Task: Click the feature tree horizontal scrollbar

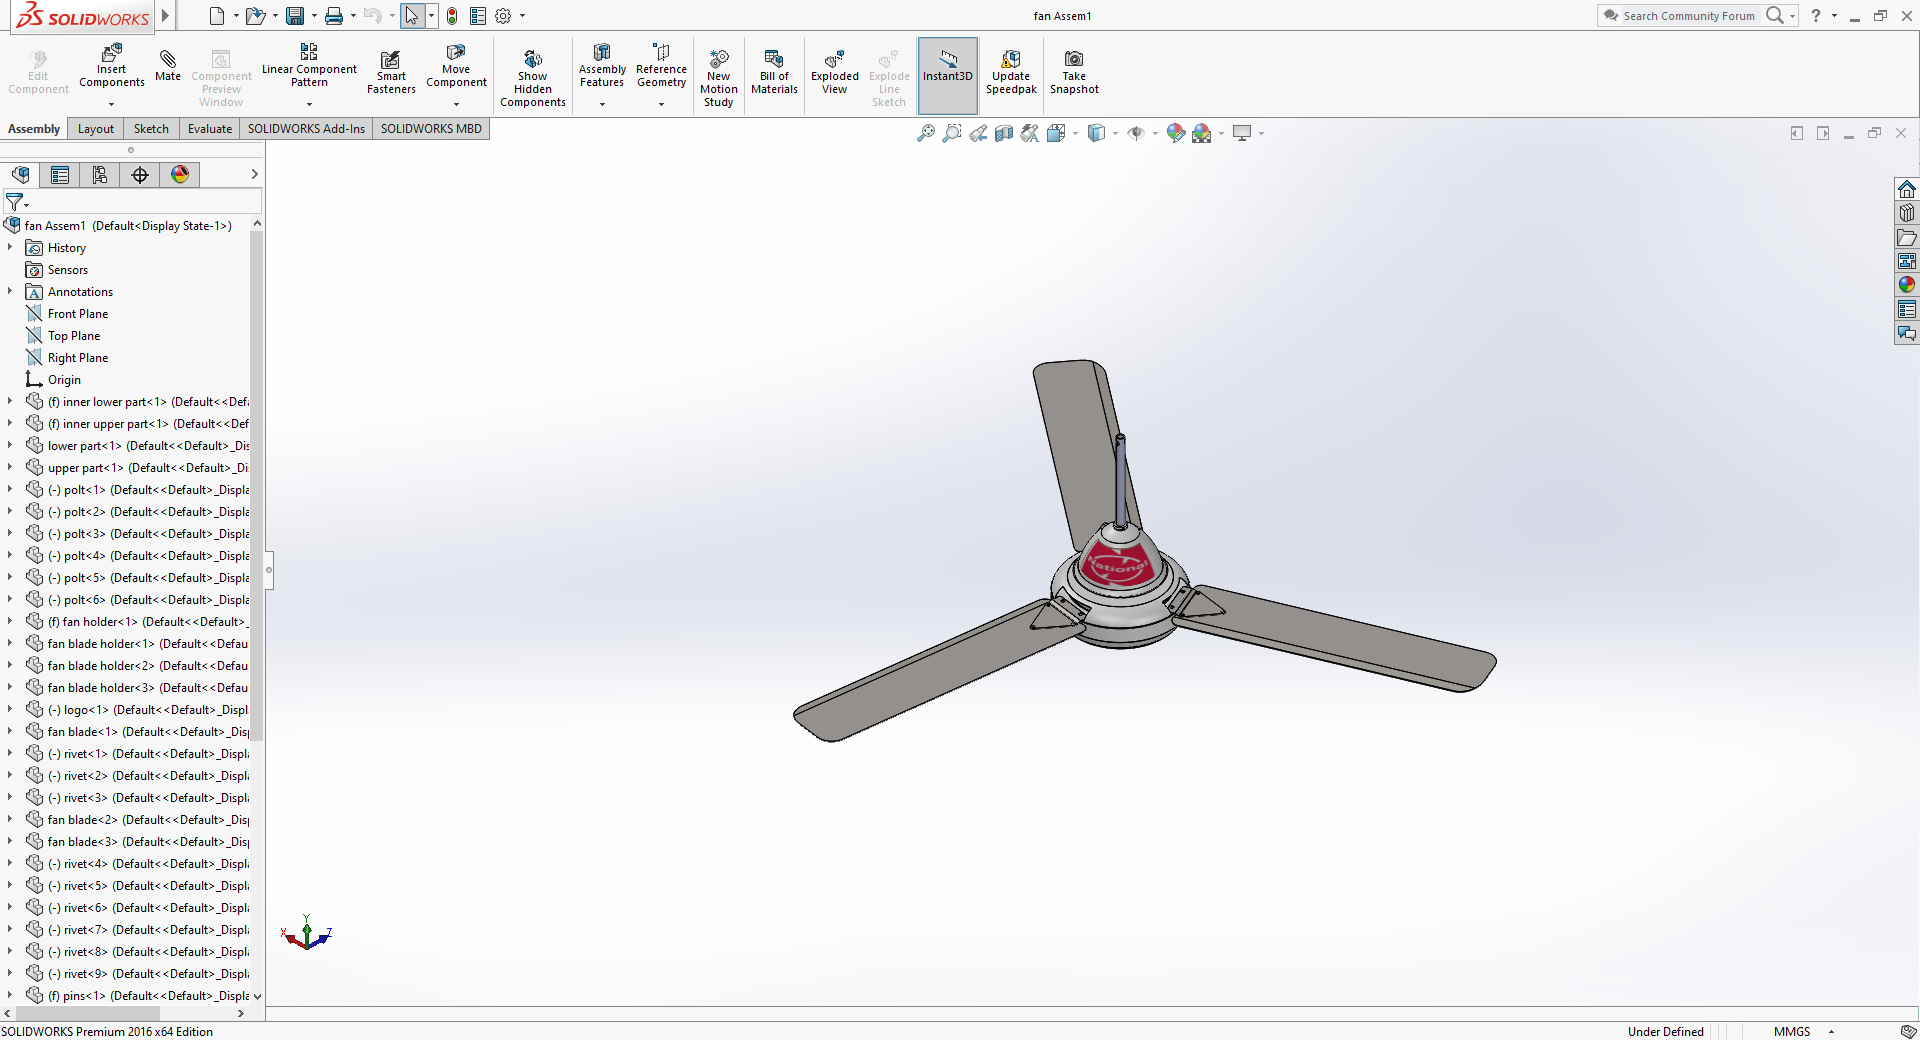Action: (x=88, y=1013)
